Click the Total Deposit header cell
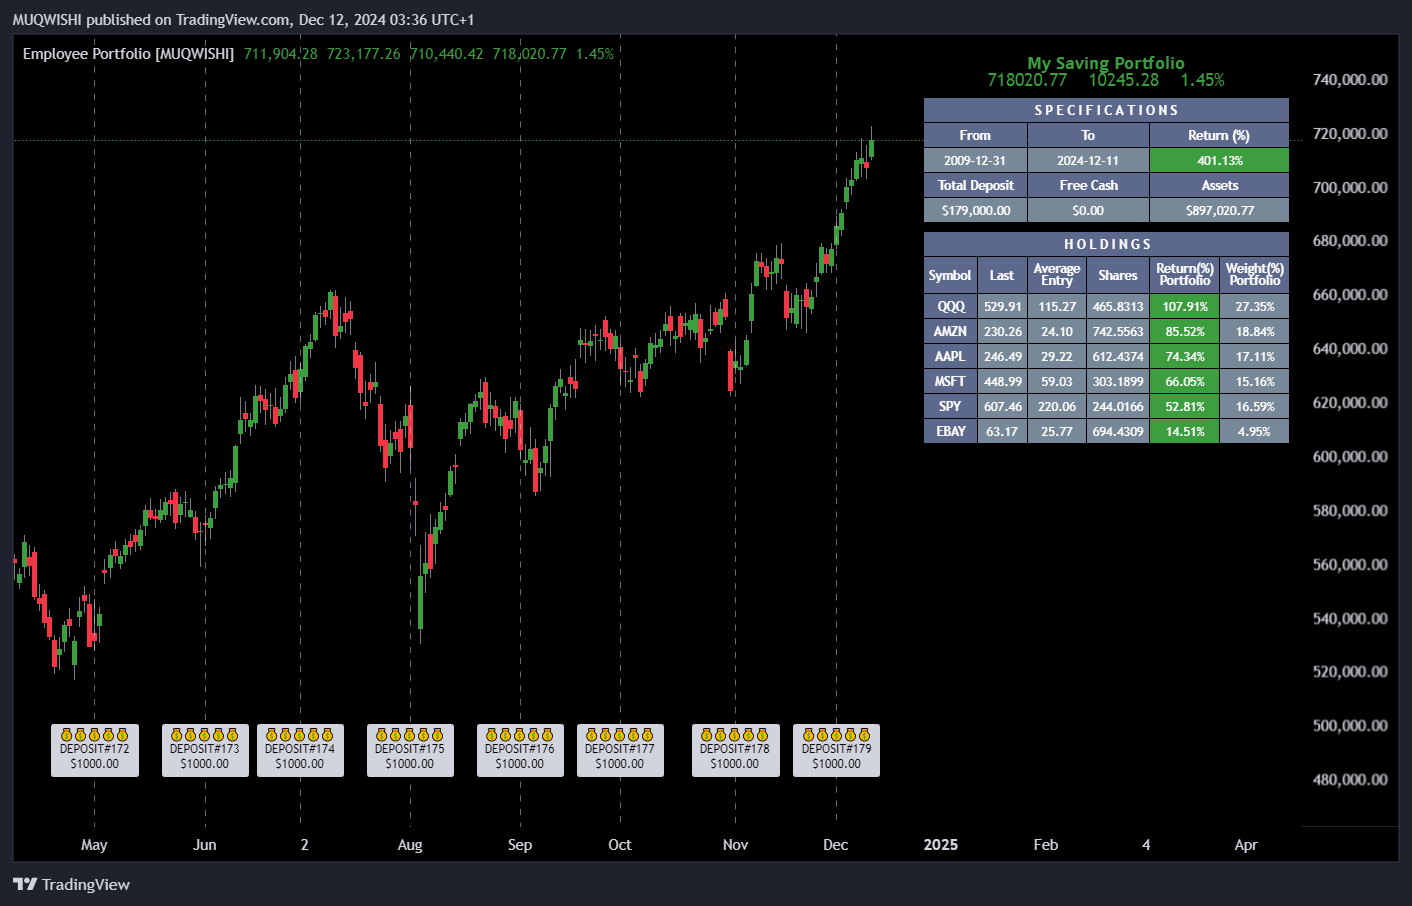This screenshot has height=906, width=1412. point(975,185)
